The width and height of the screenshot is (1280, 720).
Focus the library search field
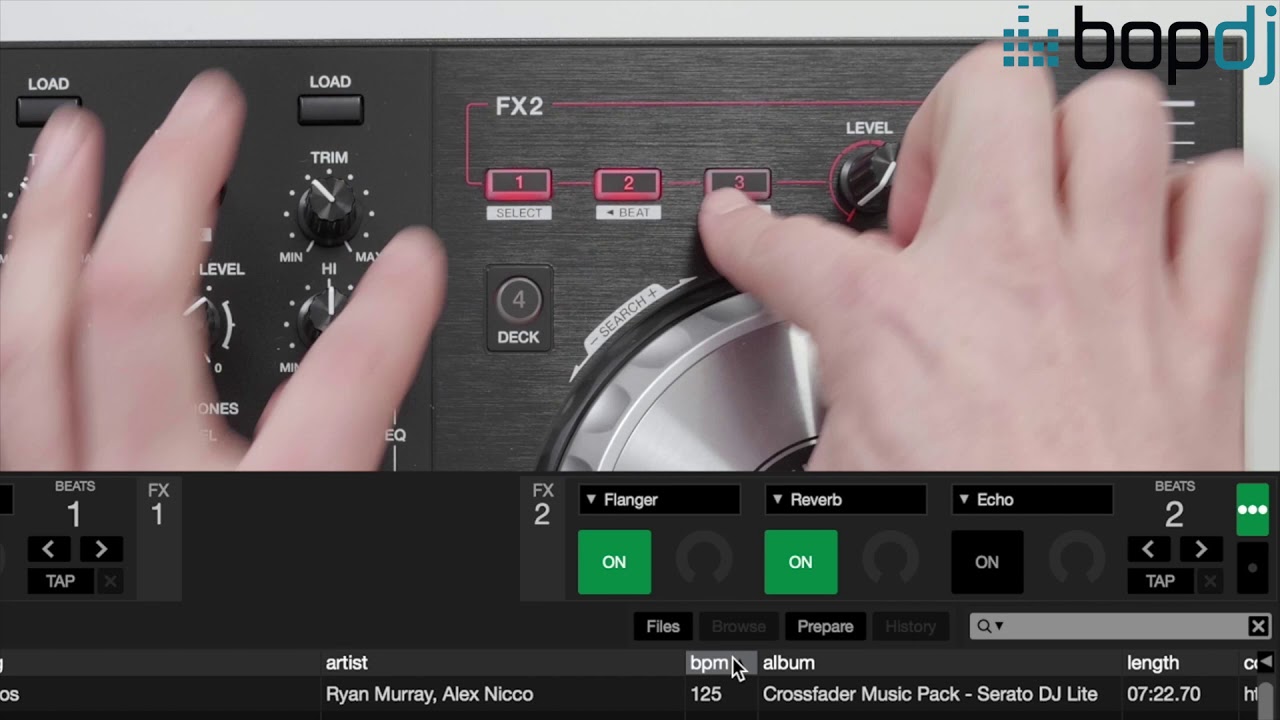[x=1120, y=626]
